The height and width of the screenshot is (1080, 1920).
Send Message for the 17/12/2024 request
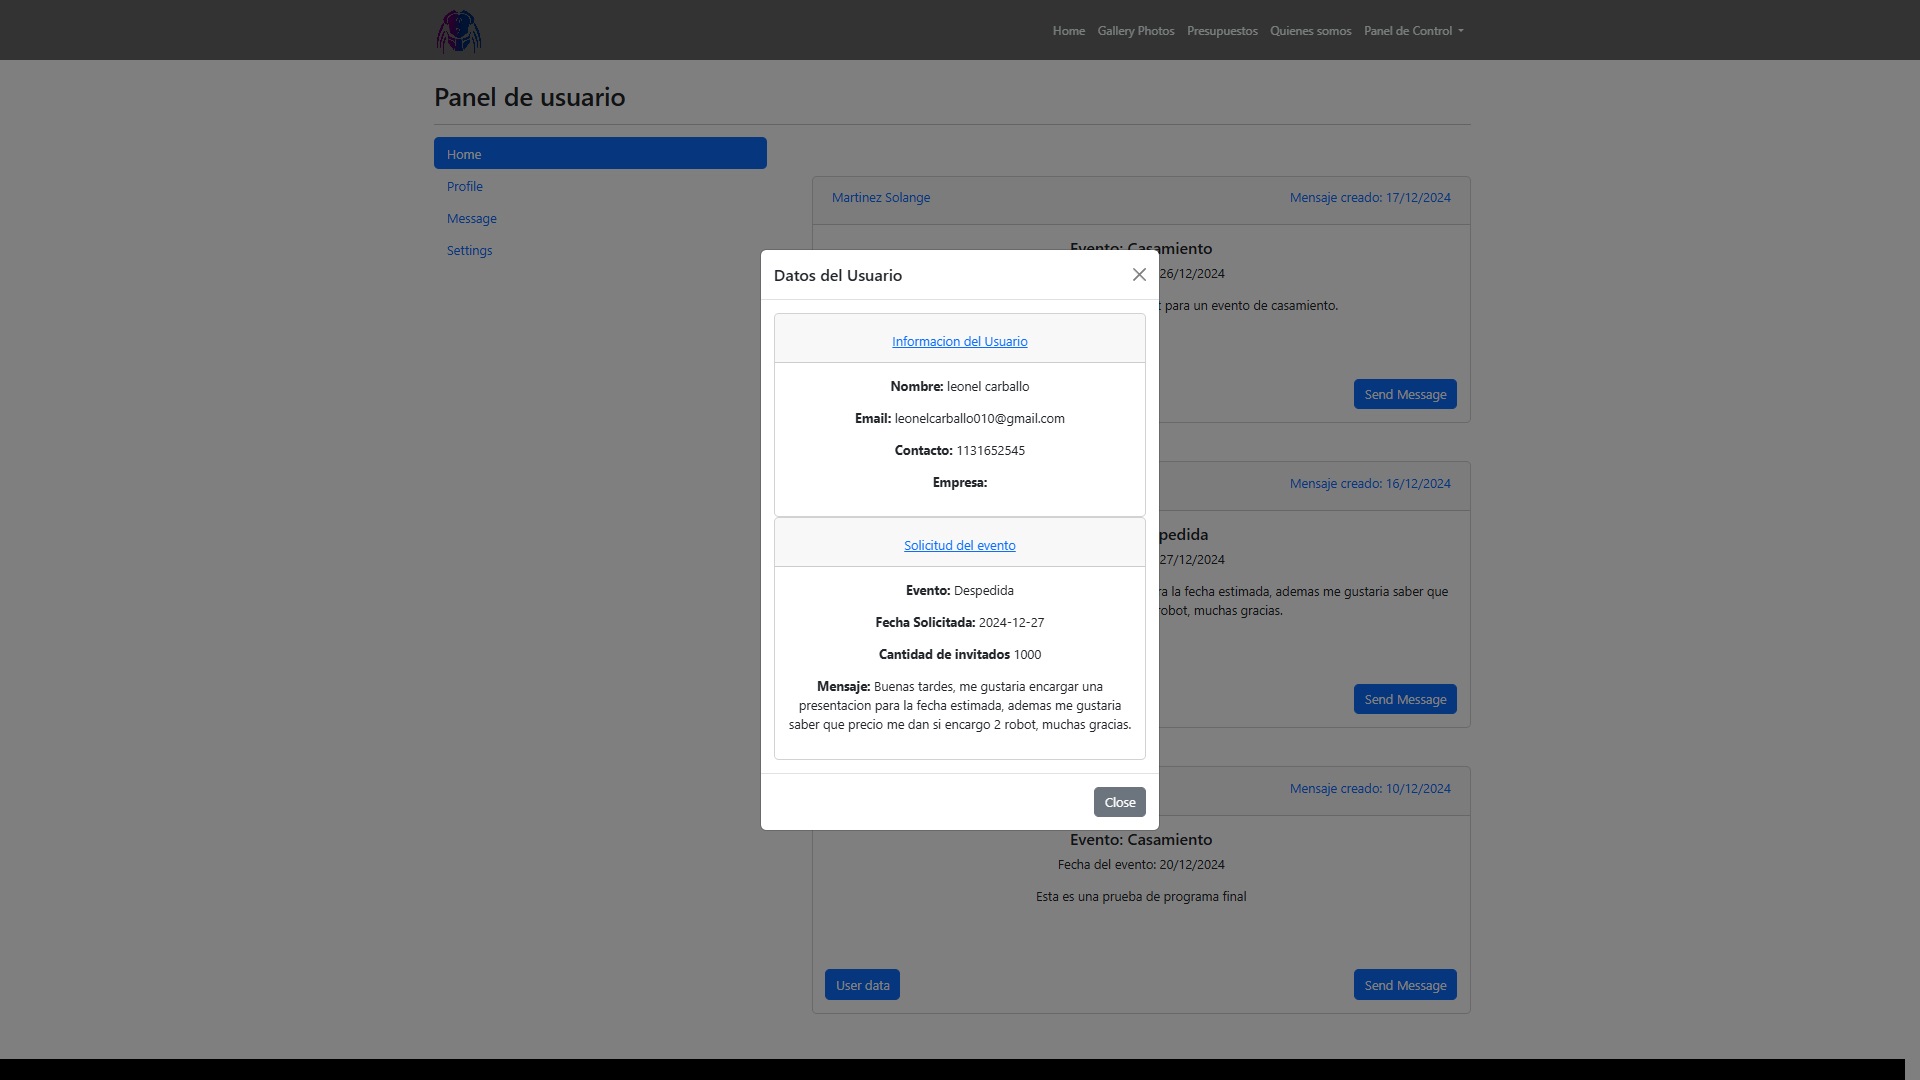(x=1404, y=395)
